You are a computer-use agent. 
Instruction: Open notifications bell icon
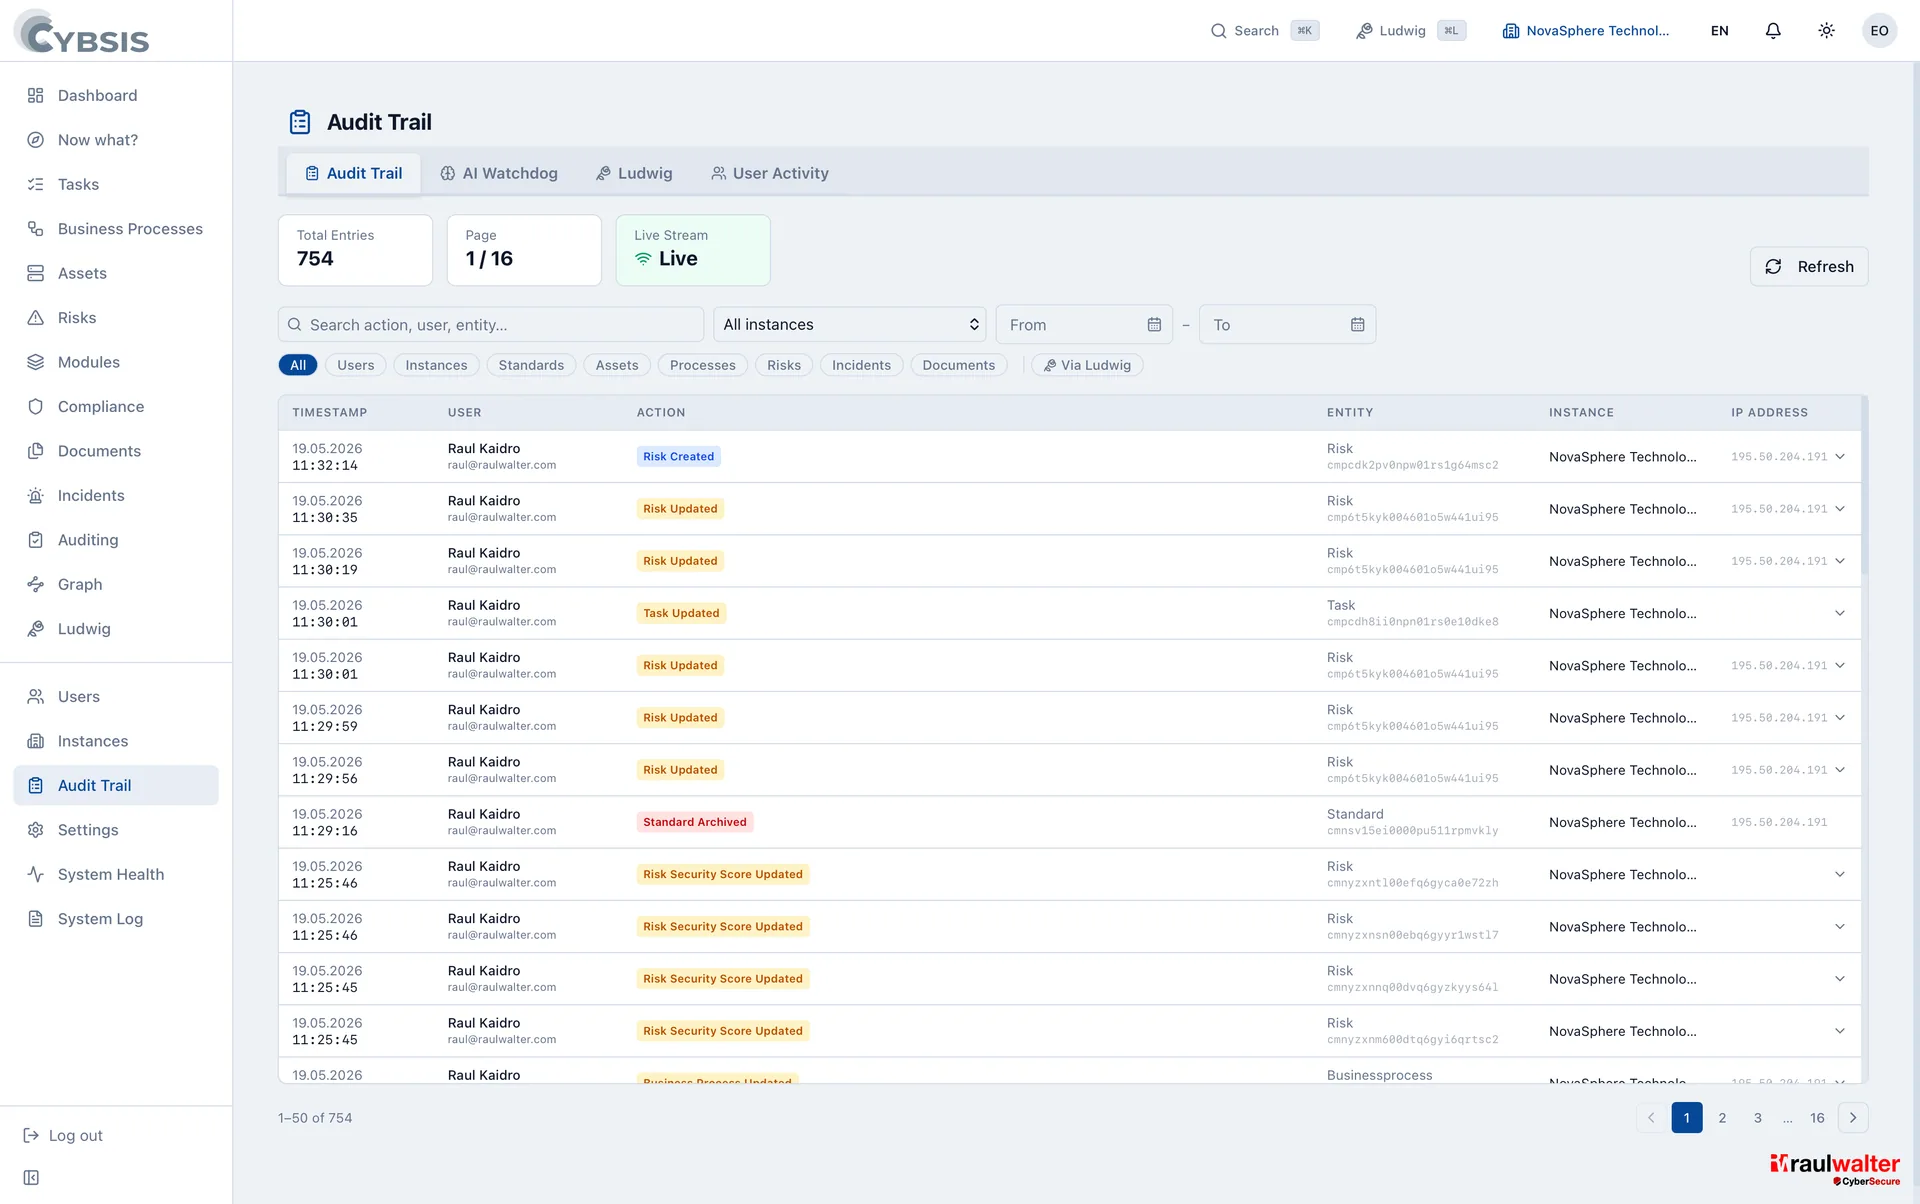click(x=1773, y=31)
